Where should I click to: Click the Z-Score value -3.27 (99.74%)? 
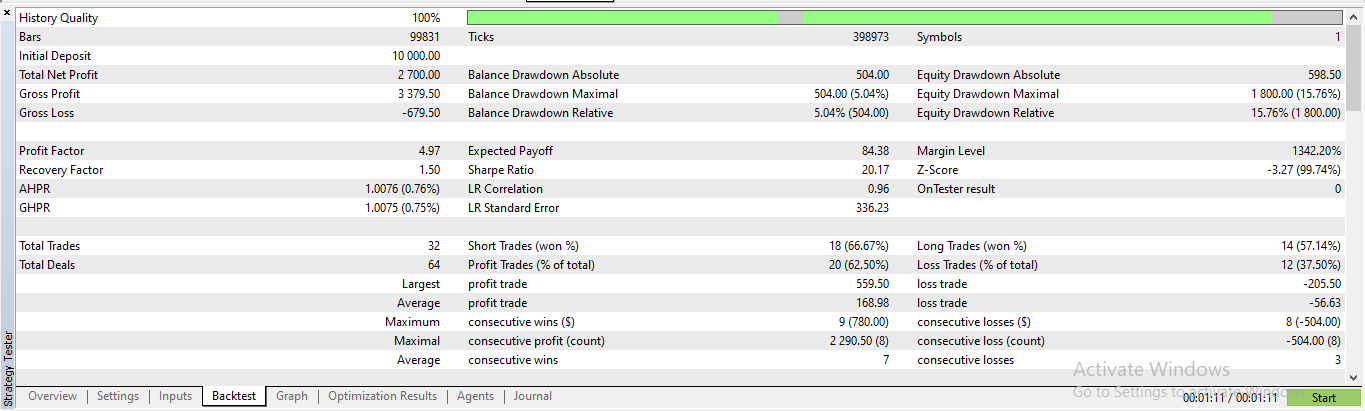[x=1304, y=170]
